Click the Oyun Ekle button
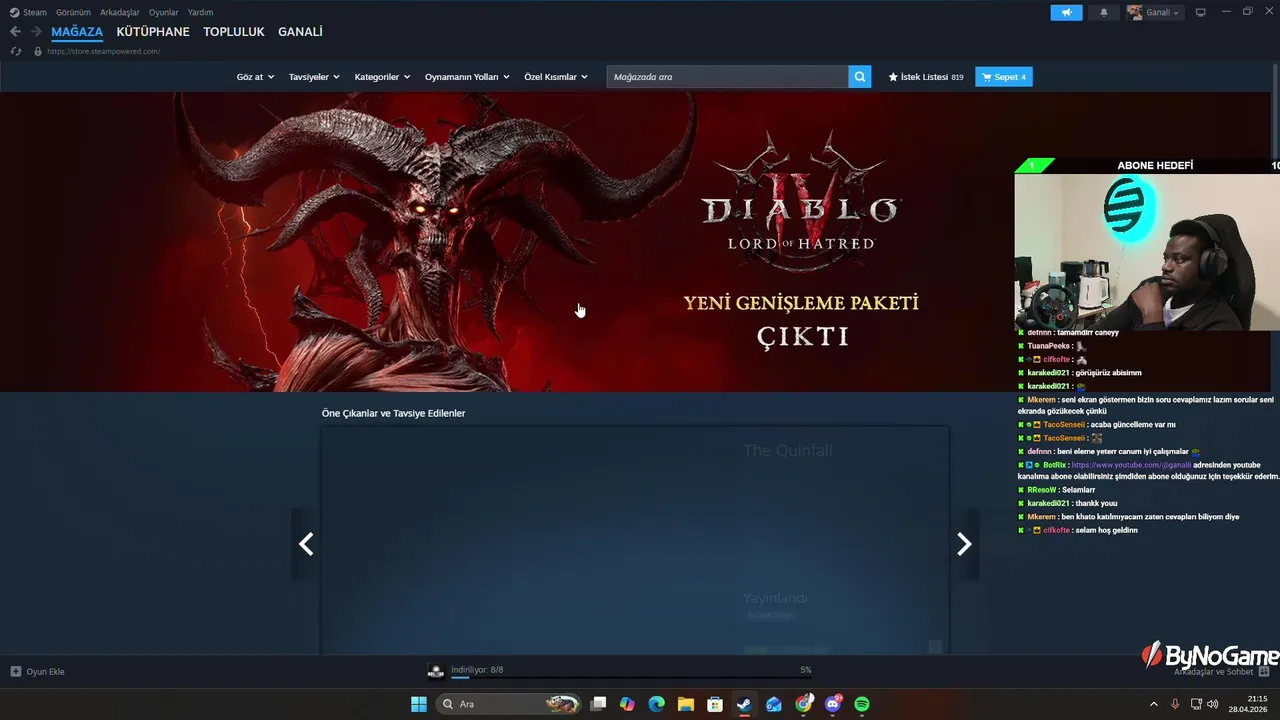1280x720 pixels. coord(38,672)
